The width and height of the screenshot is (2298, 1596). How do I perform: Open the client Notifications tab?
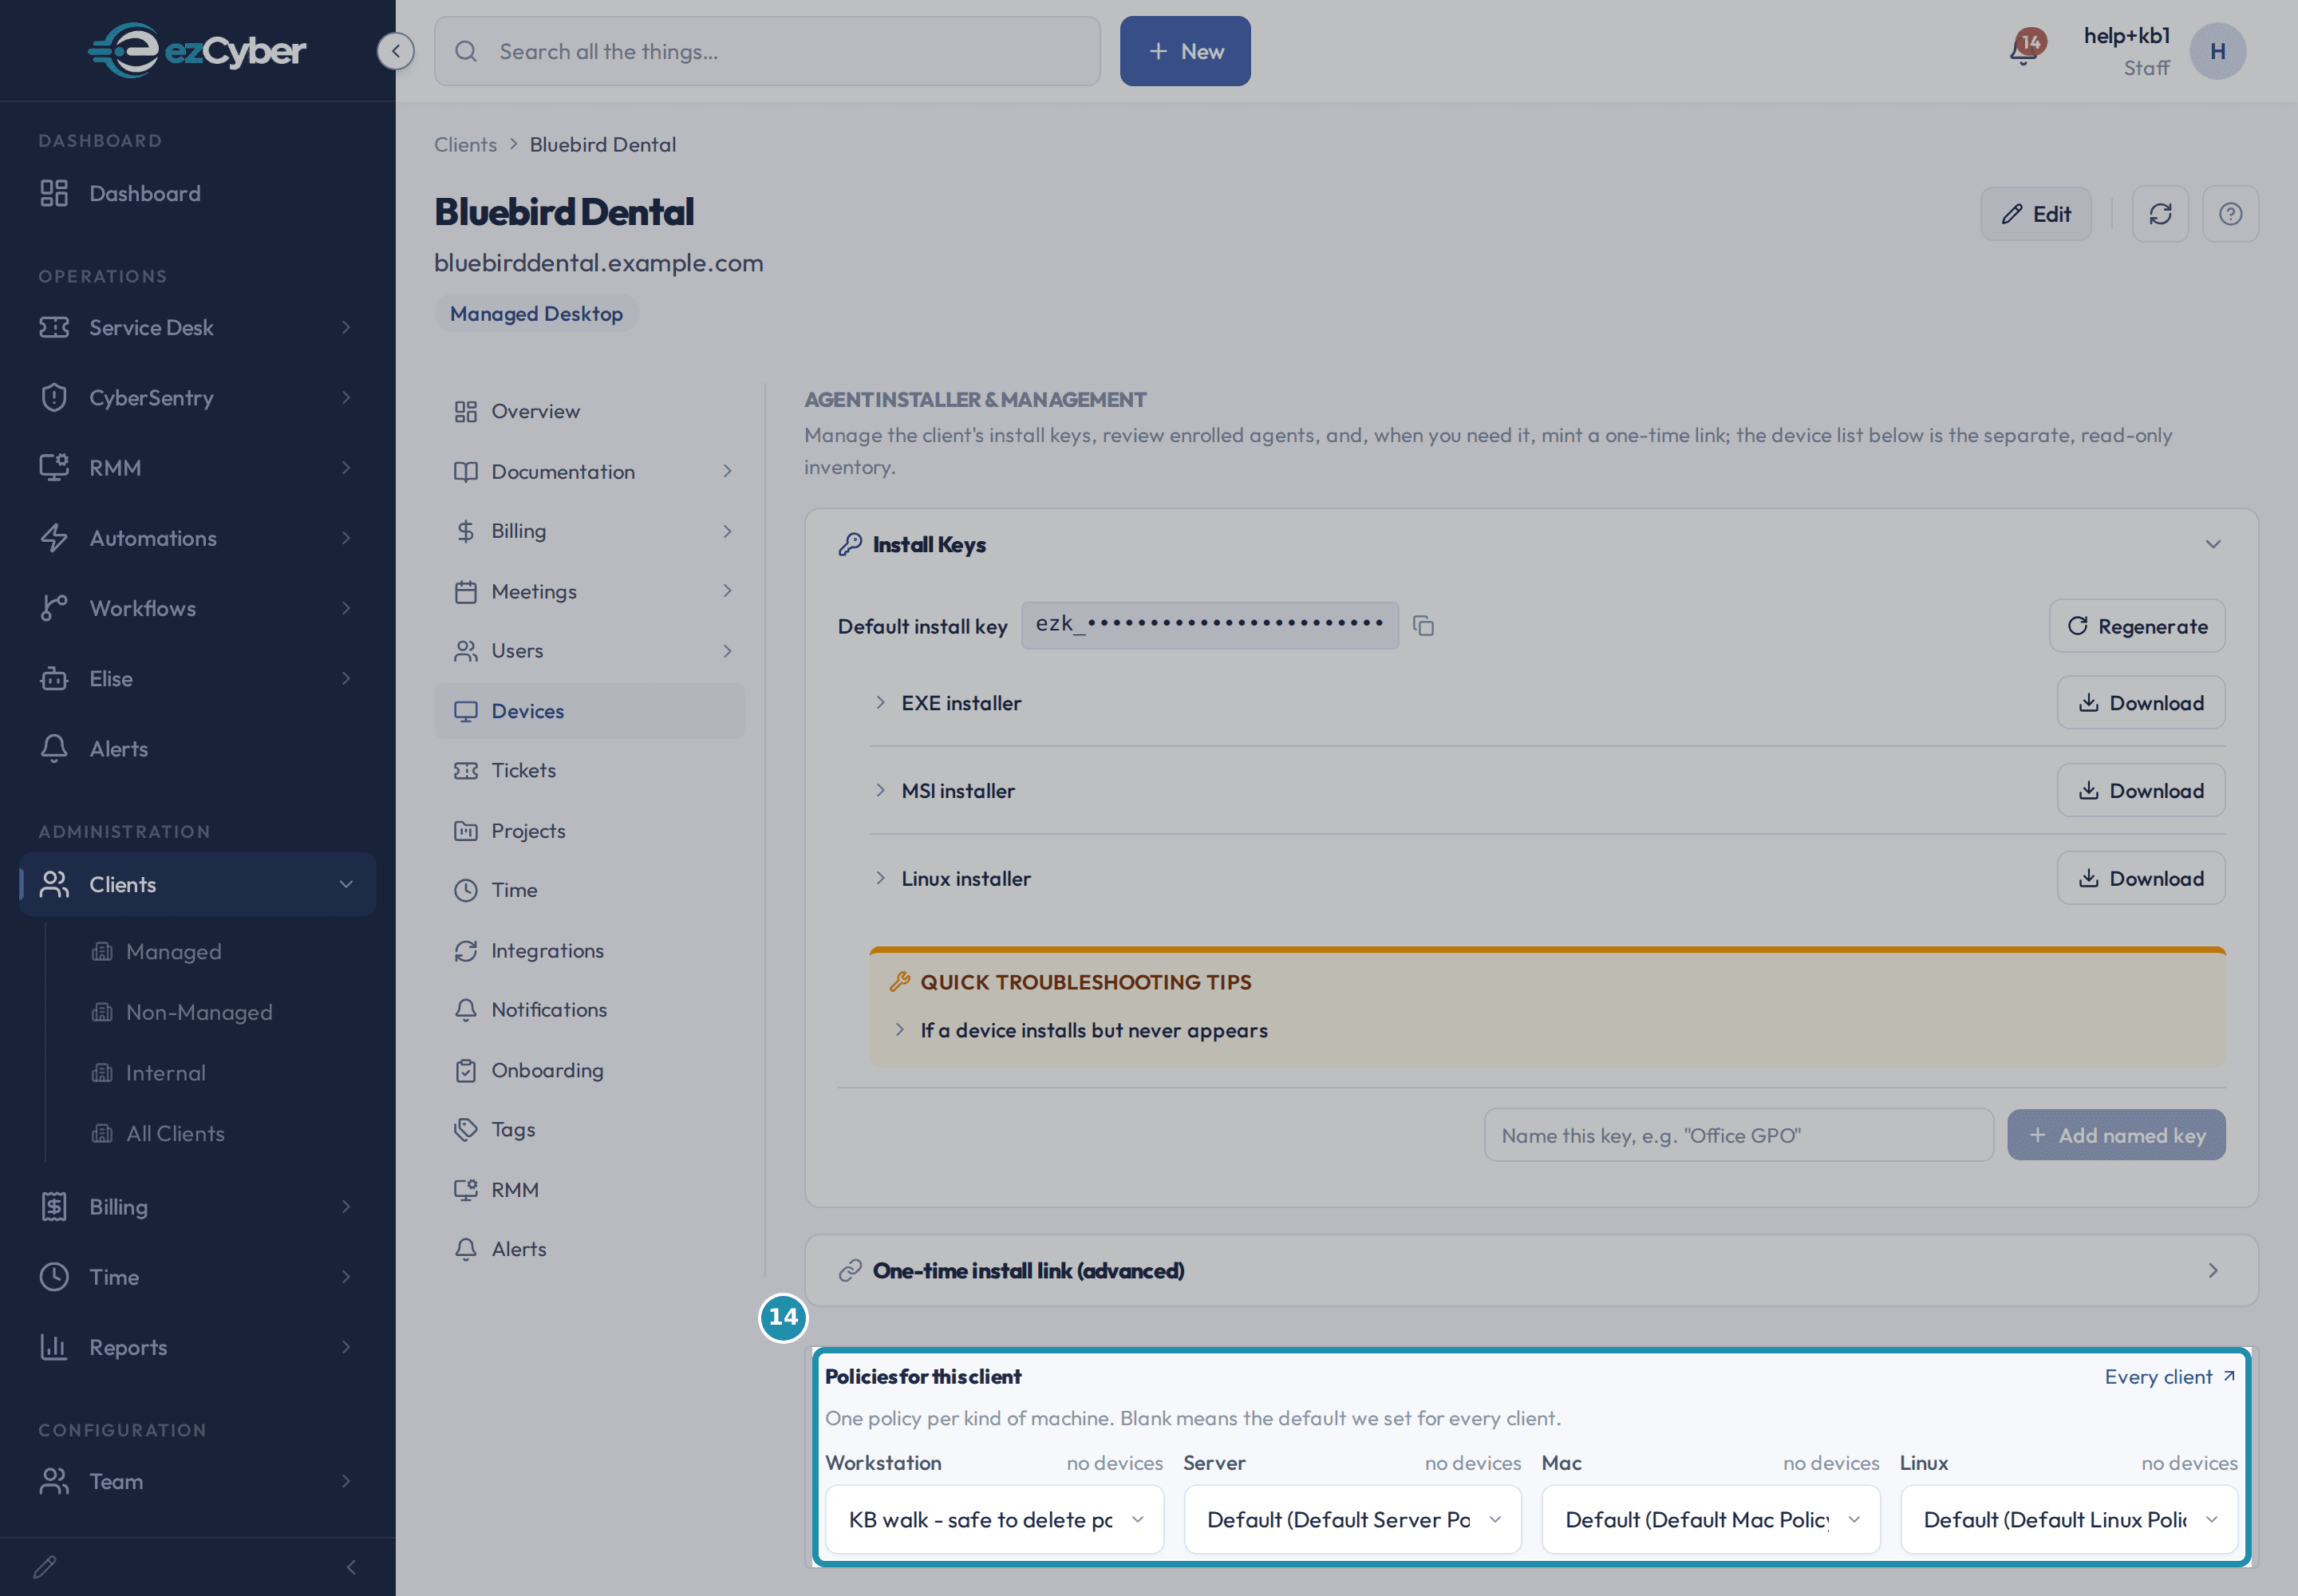pos(589,1010)
